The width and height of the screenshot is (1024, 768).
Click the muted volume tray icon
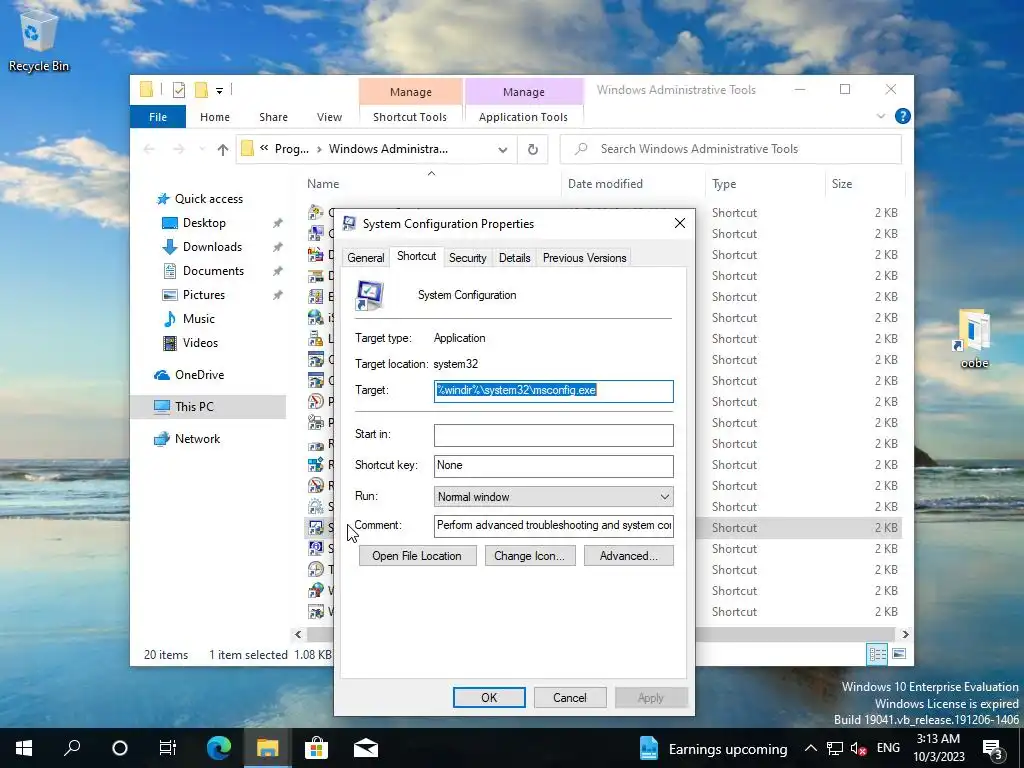click(x=858, y=748)
